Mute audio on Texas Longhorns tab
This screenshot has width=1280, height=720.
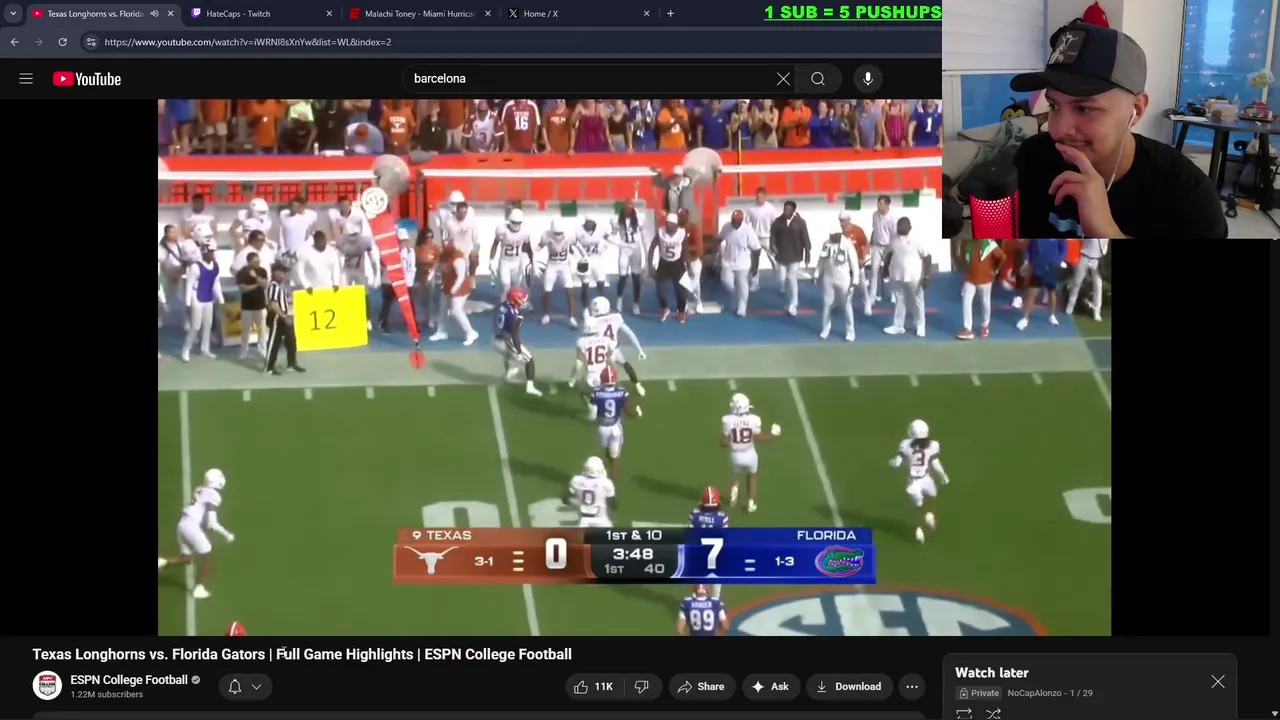point(154,14)
